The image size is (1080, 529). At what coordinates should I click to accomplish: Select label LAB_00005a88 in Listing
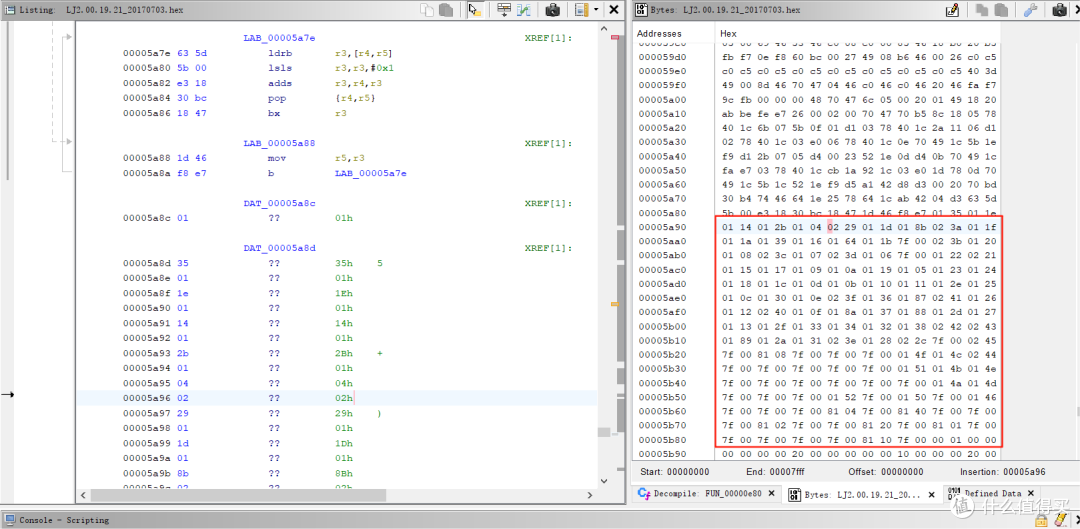pyautogui.click(x=279, y=143)
